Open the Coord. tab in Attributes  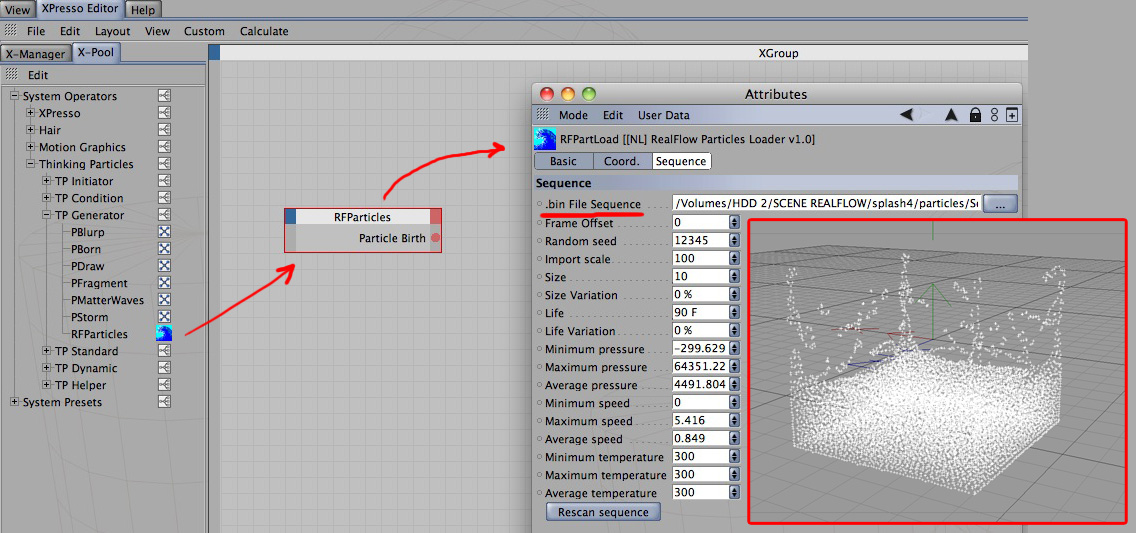[x=622, y=161]
